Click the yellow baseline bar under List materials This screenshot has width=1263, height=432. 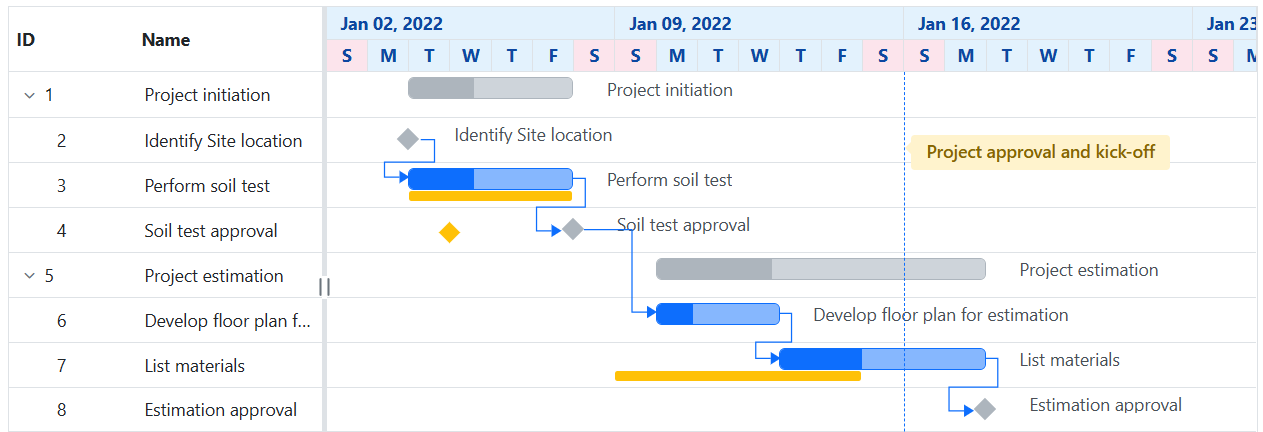(738, 376)
